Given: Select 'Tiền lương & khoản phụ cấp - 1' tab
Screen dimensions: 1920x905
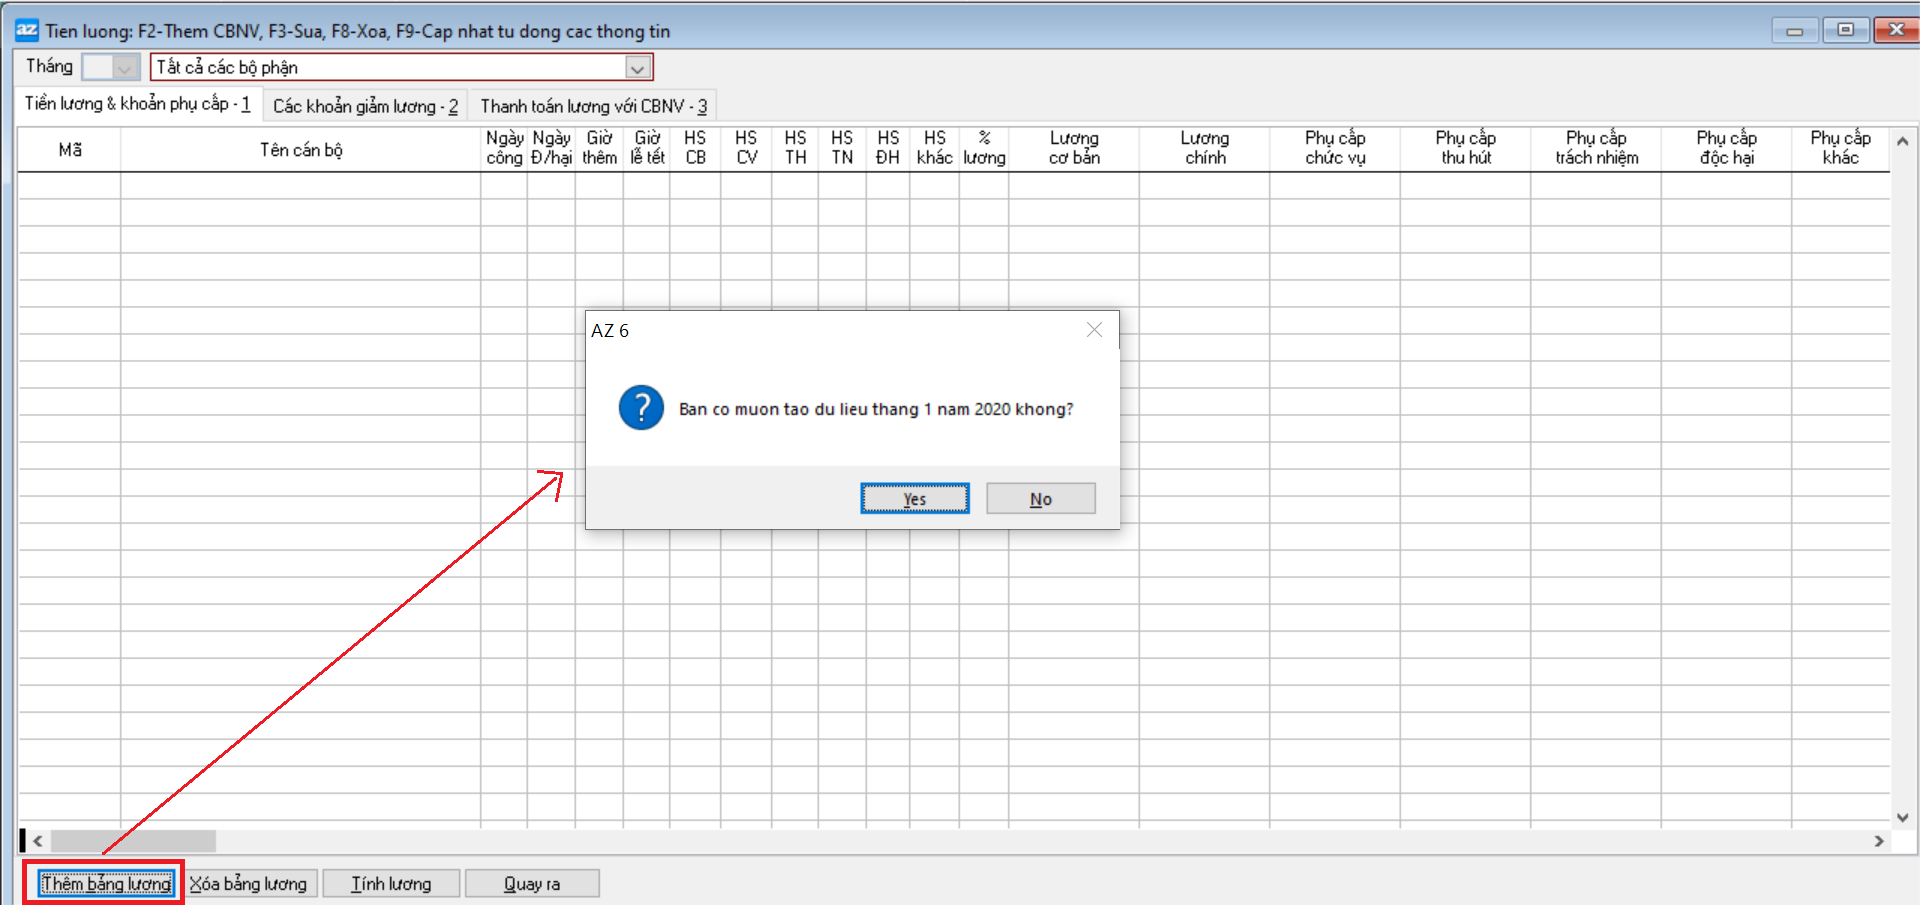Looking at the screenshot, I should coord(138,104).
